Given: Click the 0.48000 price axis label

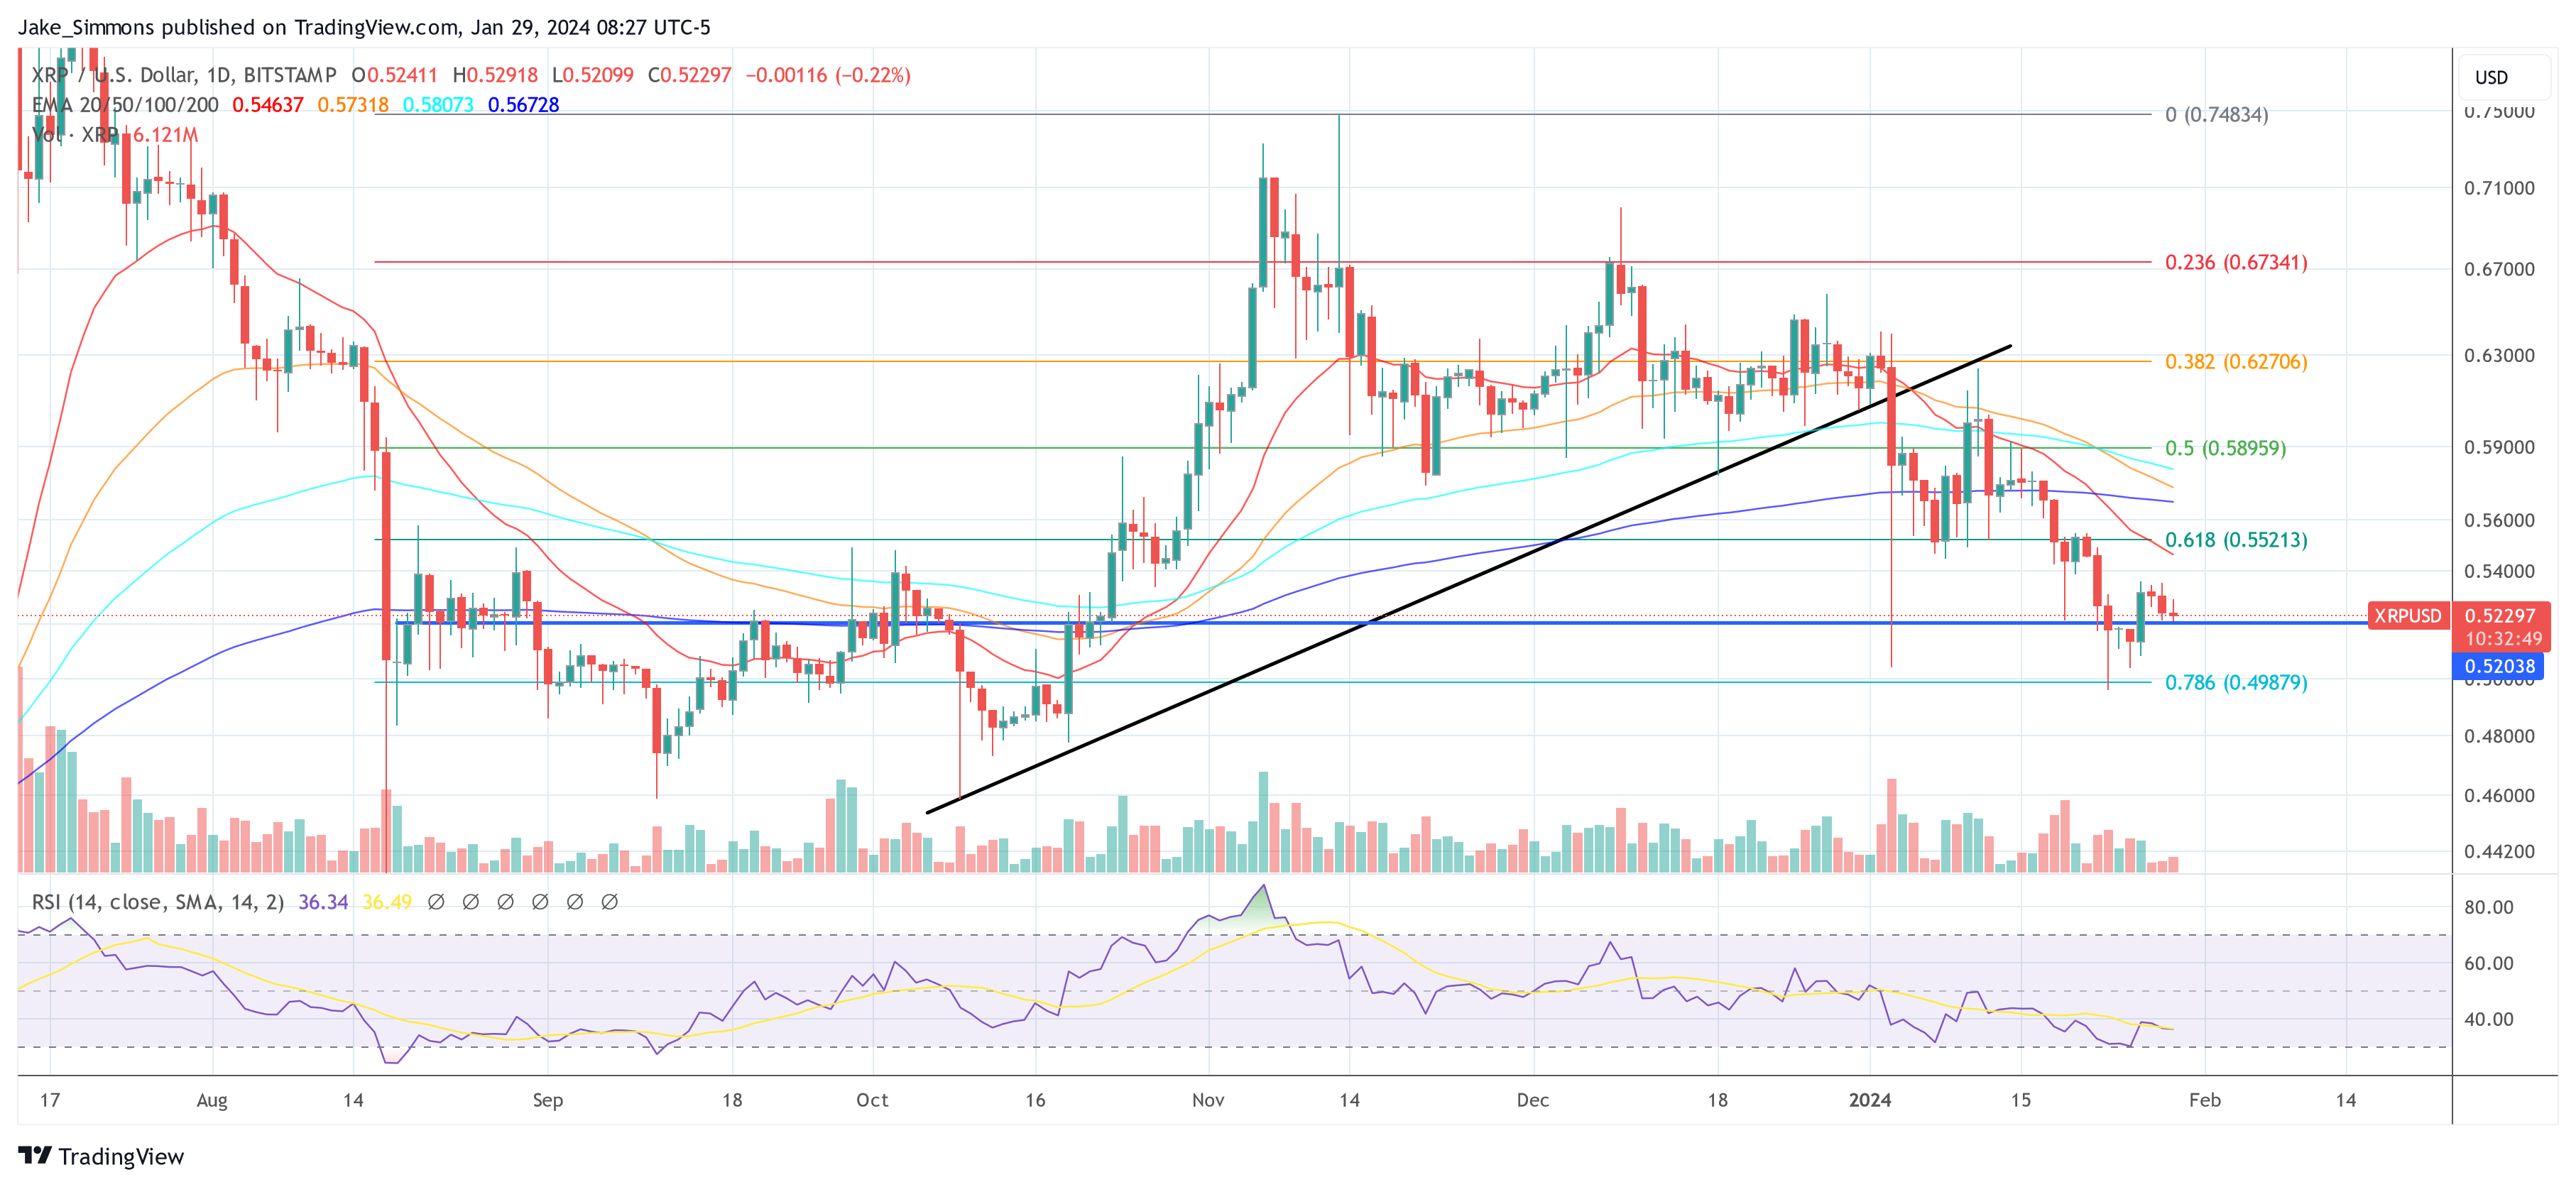Looking at the screenshot, I should pos(2499,736).
